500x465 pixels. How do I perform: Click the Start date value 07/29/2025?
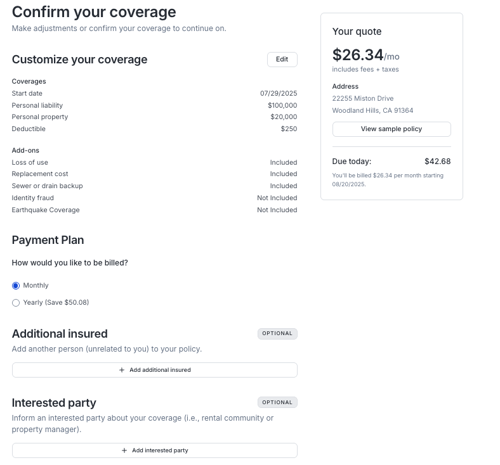(x=278, y=93)
